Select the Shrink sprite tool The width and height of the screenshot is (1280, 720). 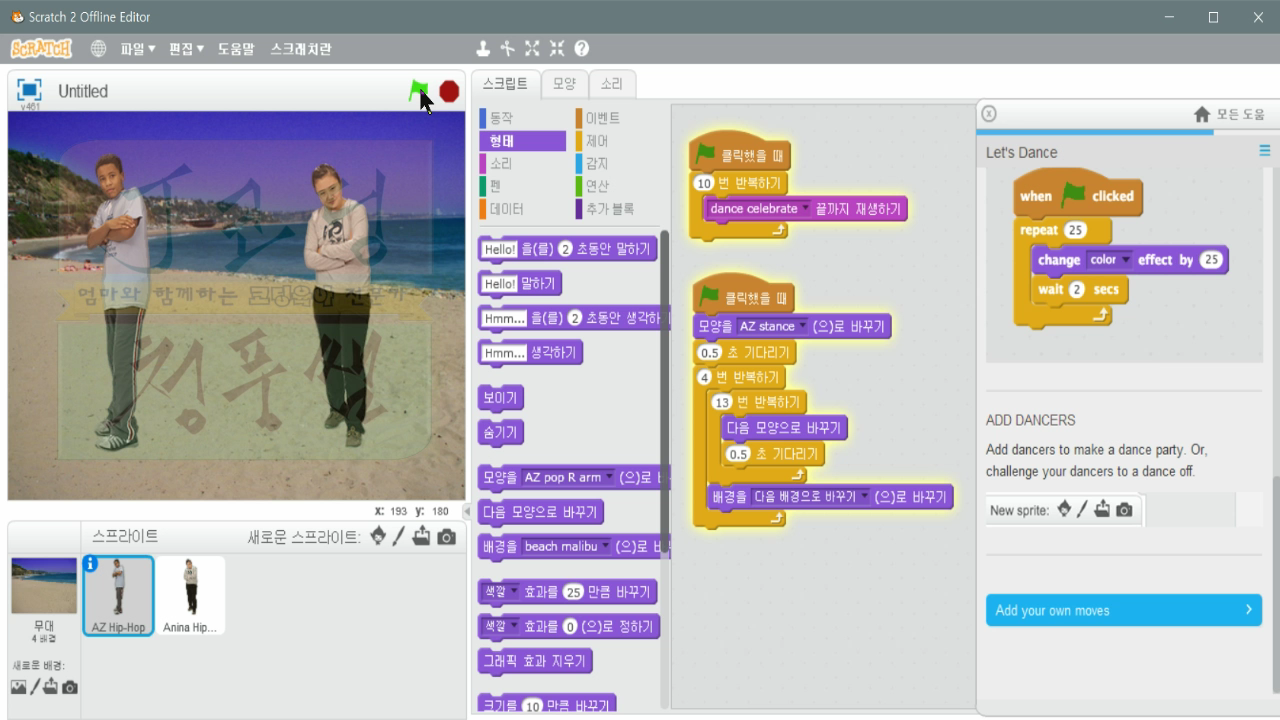[x=557, y=49]
